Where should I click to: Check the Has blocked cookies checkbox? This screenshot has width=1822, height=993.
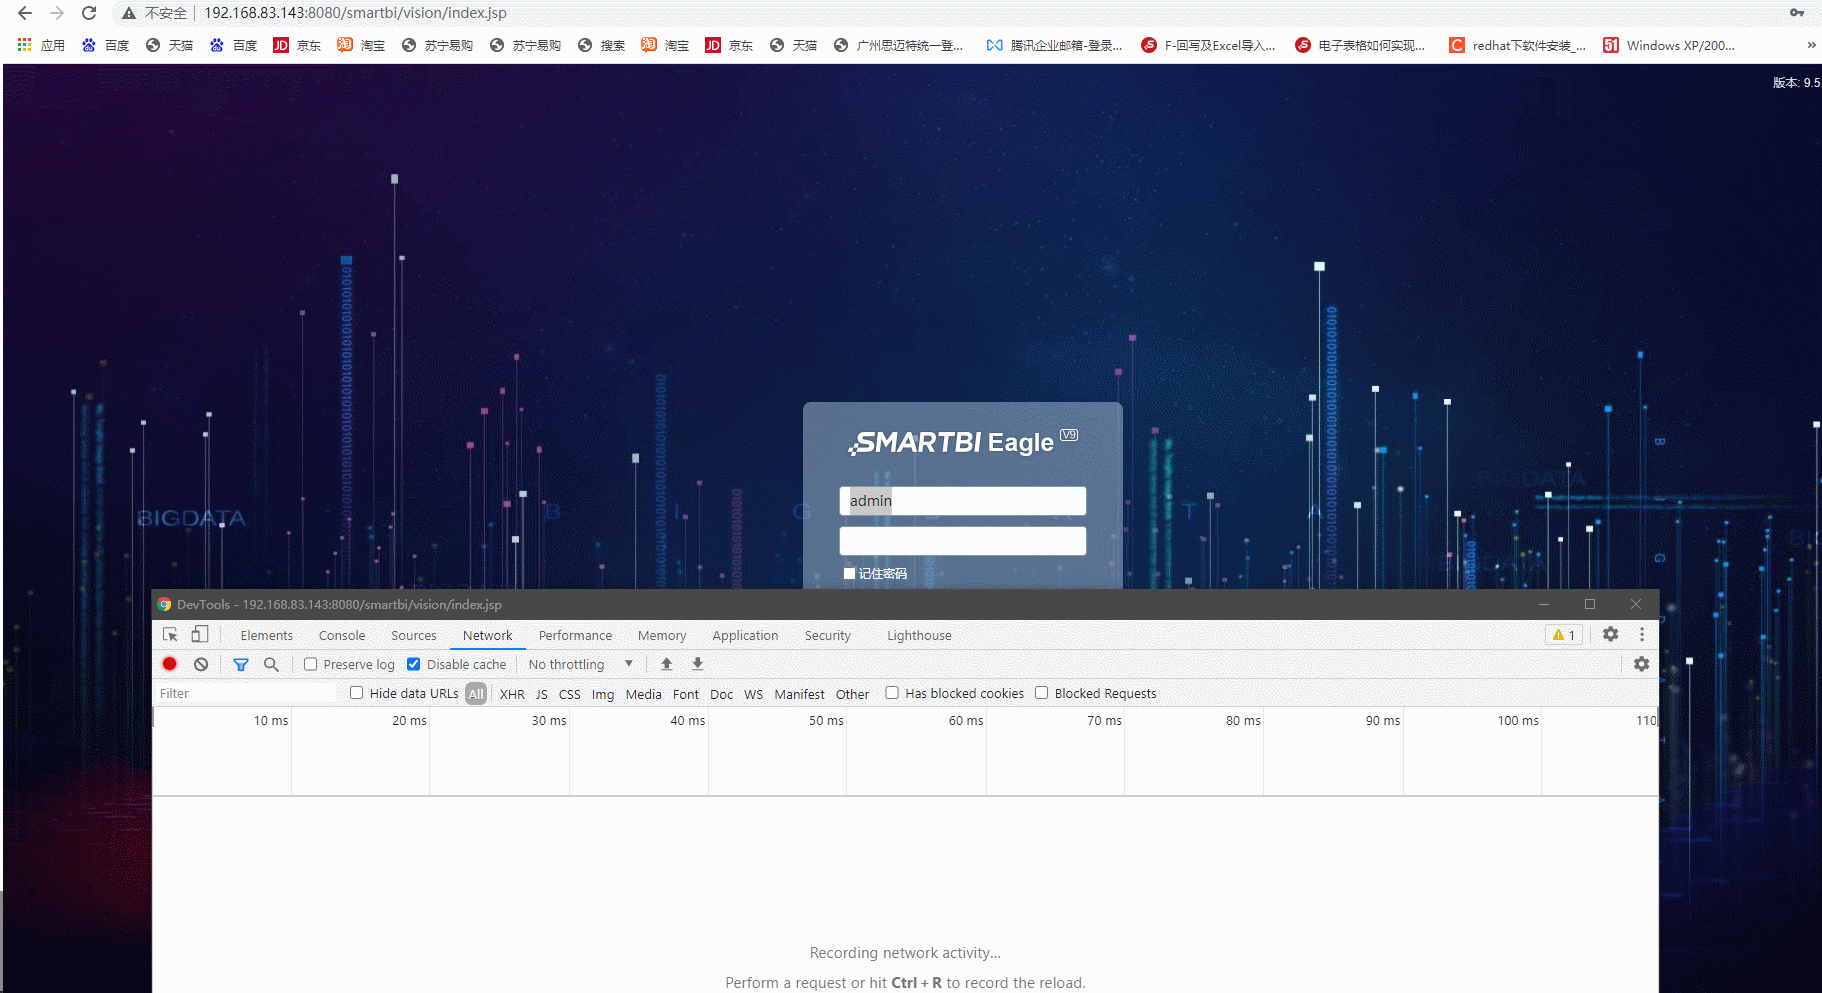click(892, 693)
